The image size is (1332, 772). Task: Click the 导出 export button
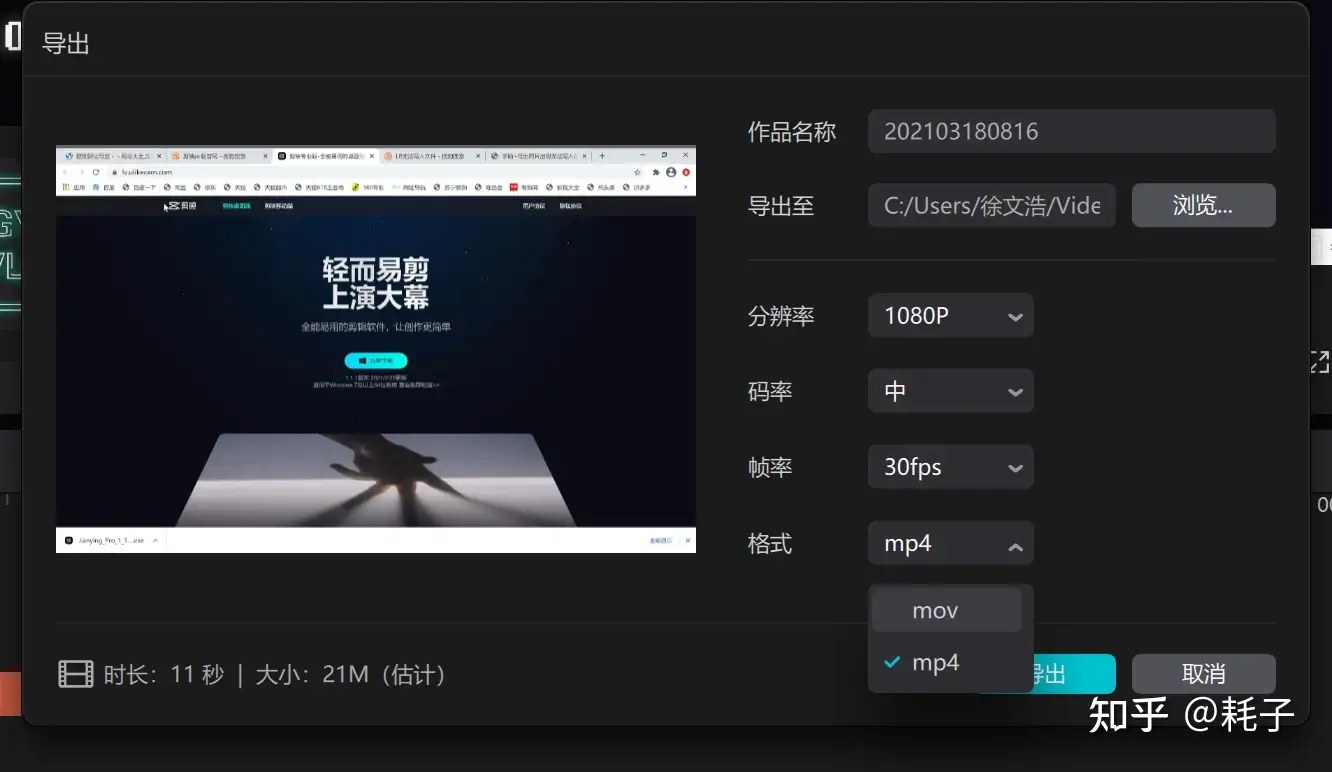pos(1074,674)
